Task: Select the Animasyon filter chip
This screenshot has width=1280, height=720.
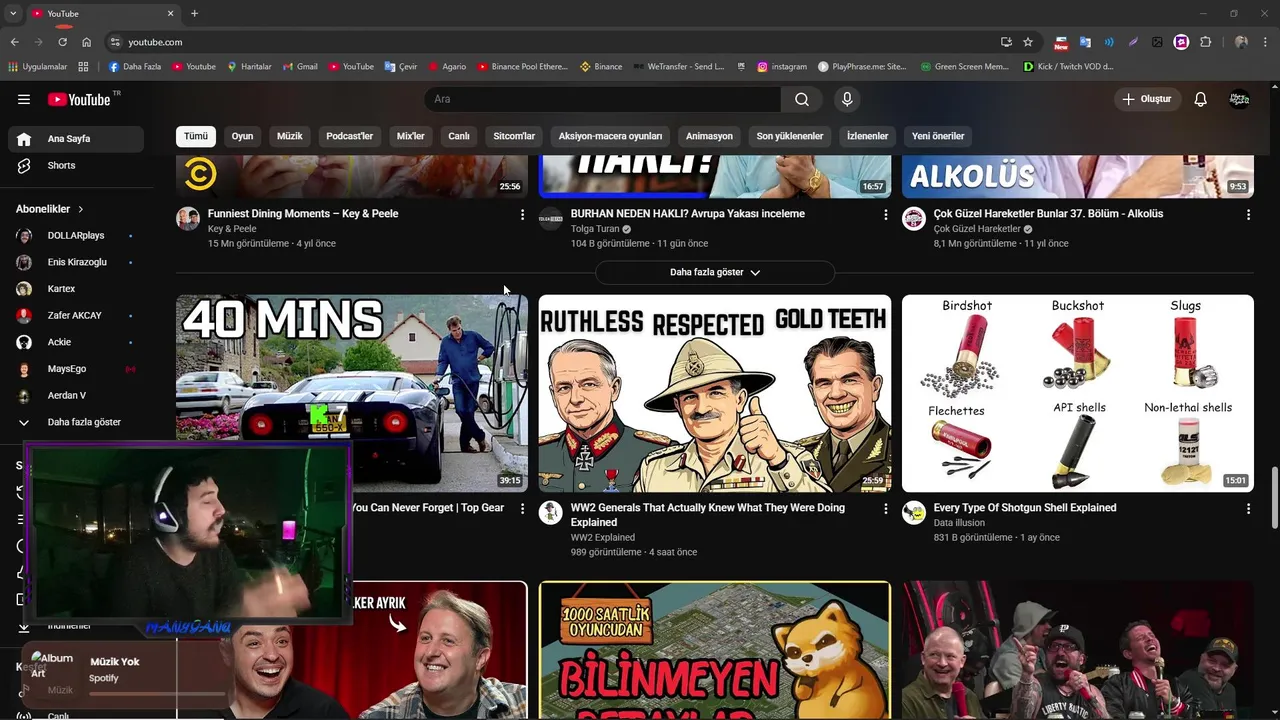Action: click(x=709, y=136)
